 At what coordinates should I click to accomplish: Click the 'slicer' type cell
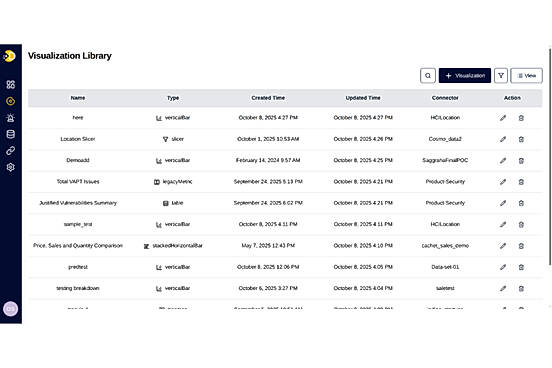(x=173, y=139)
